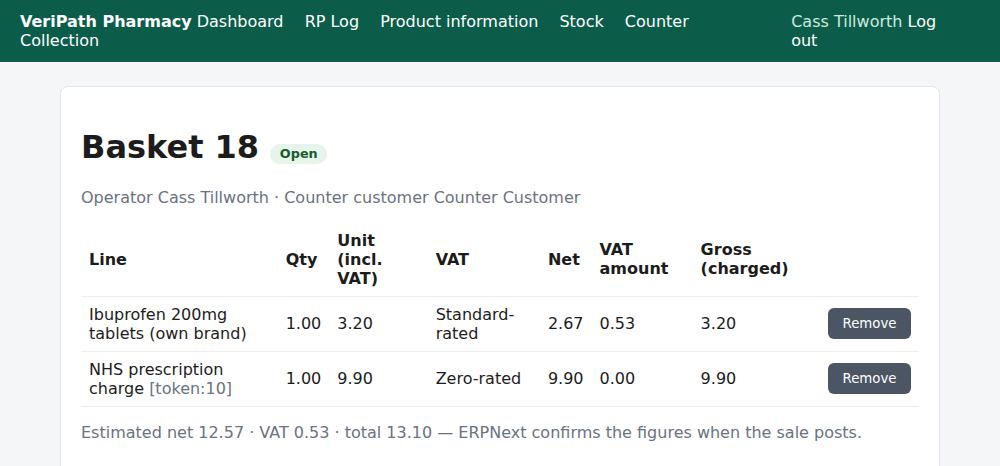
Task: Remove the NHS prescription charge line
Action: click(869, 378)
